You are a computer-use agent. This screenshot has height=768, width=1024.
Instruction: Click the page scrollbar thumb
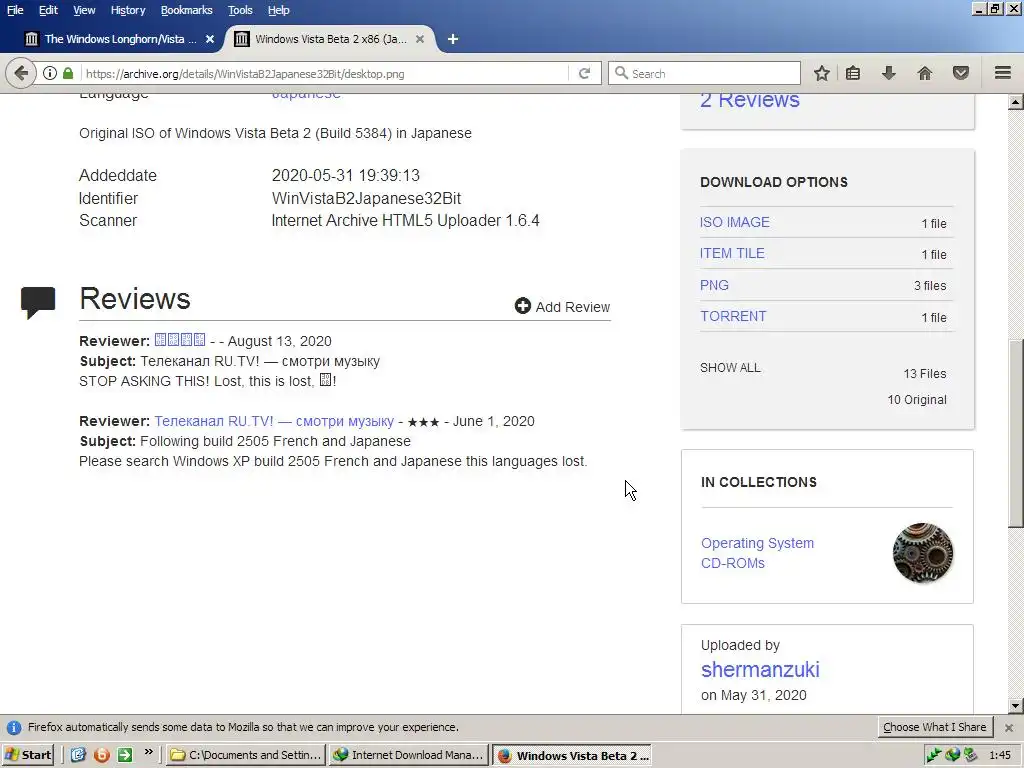click(1016, 432)
